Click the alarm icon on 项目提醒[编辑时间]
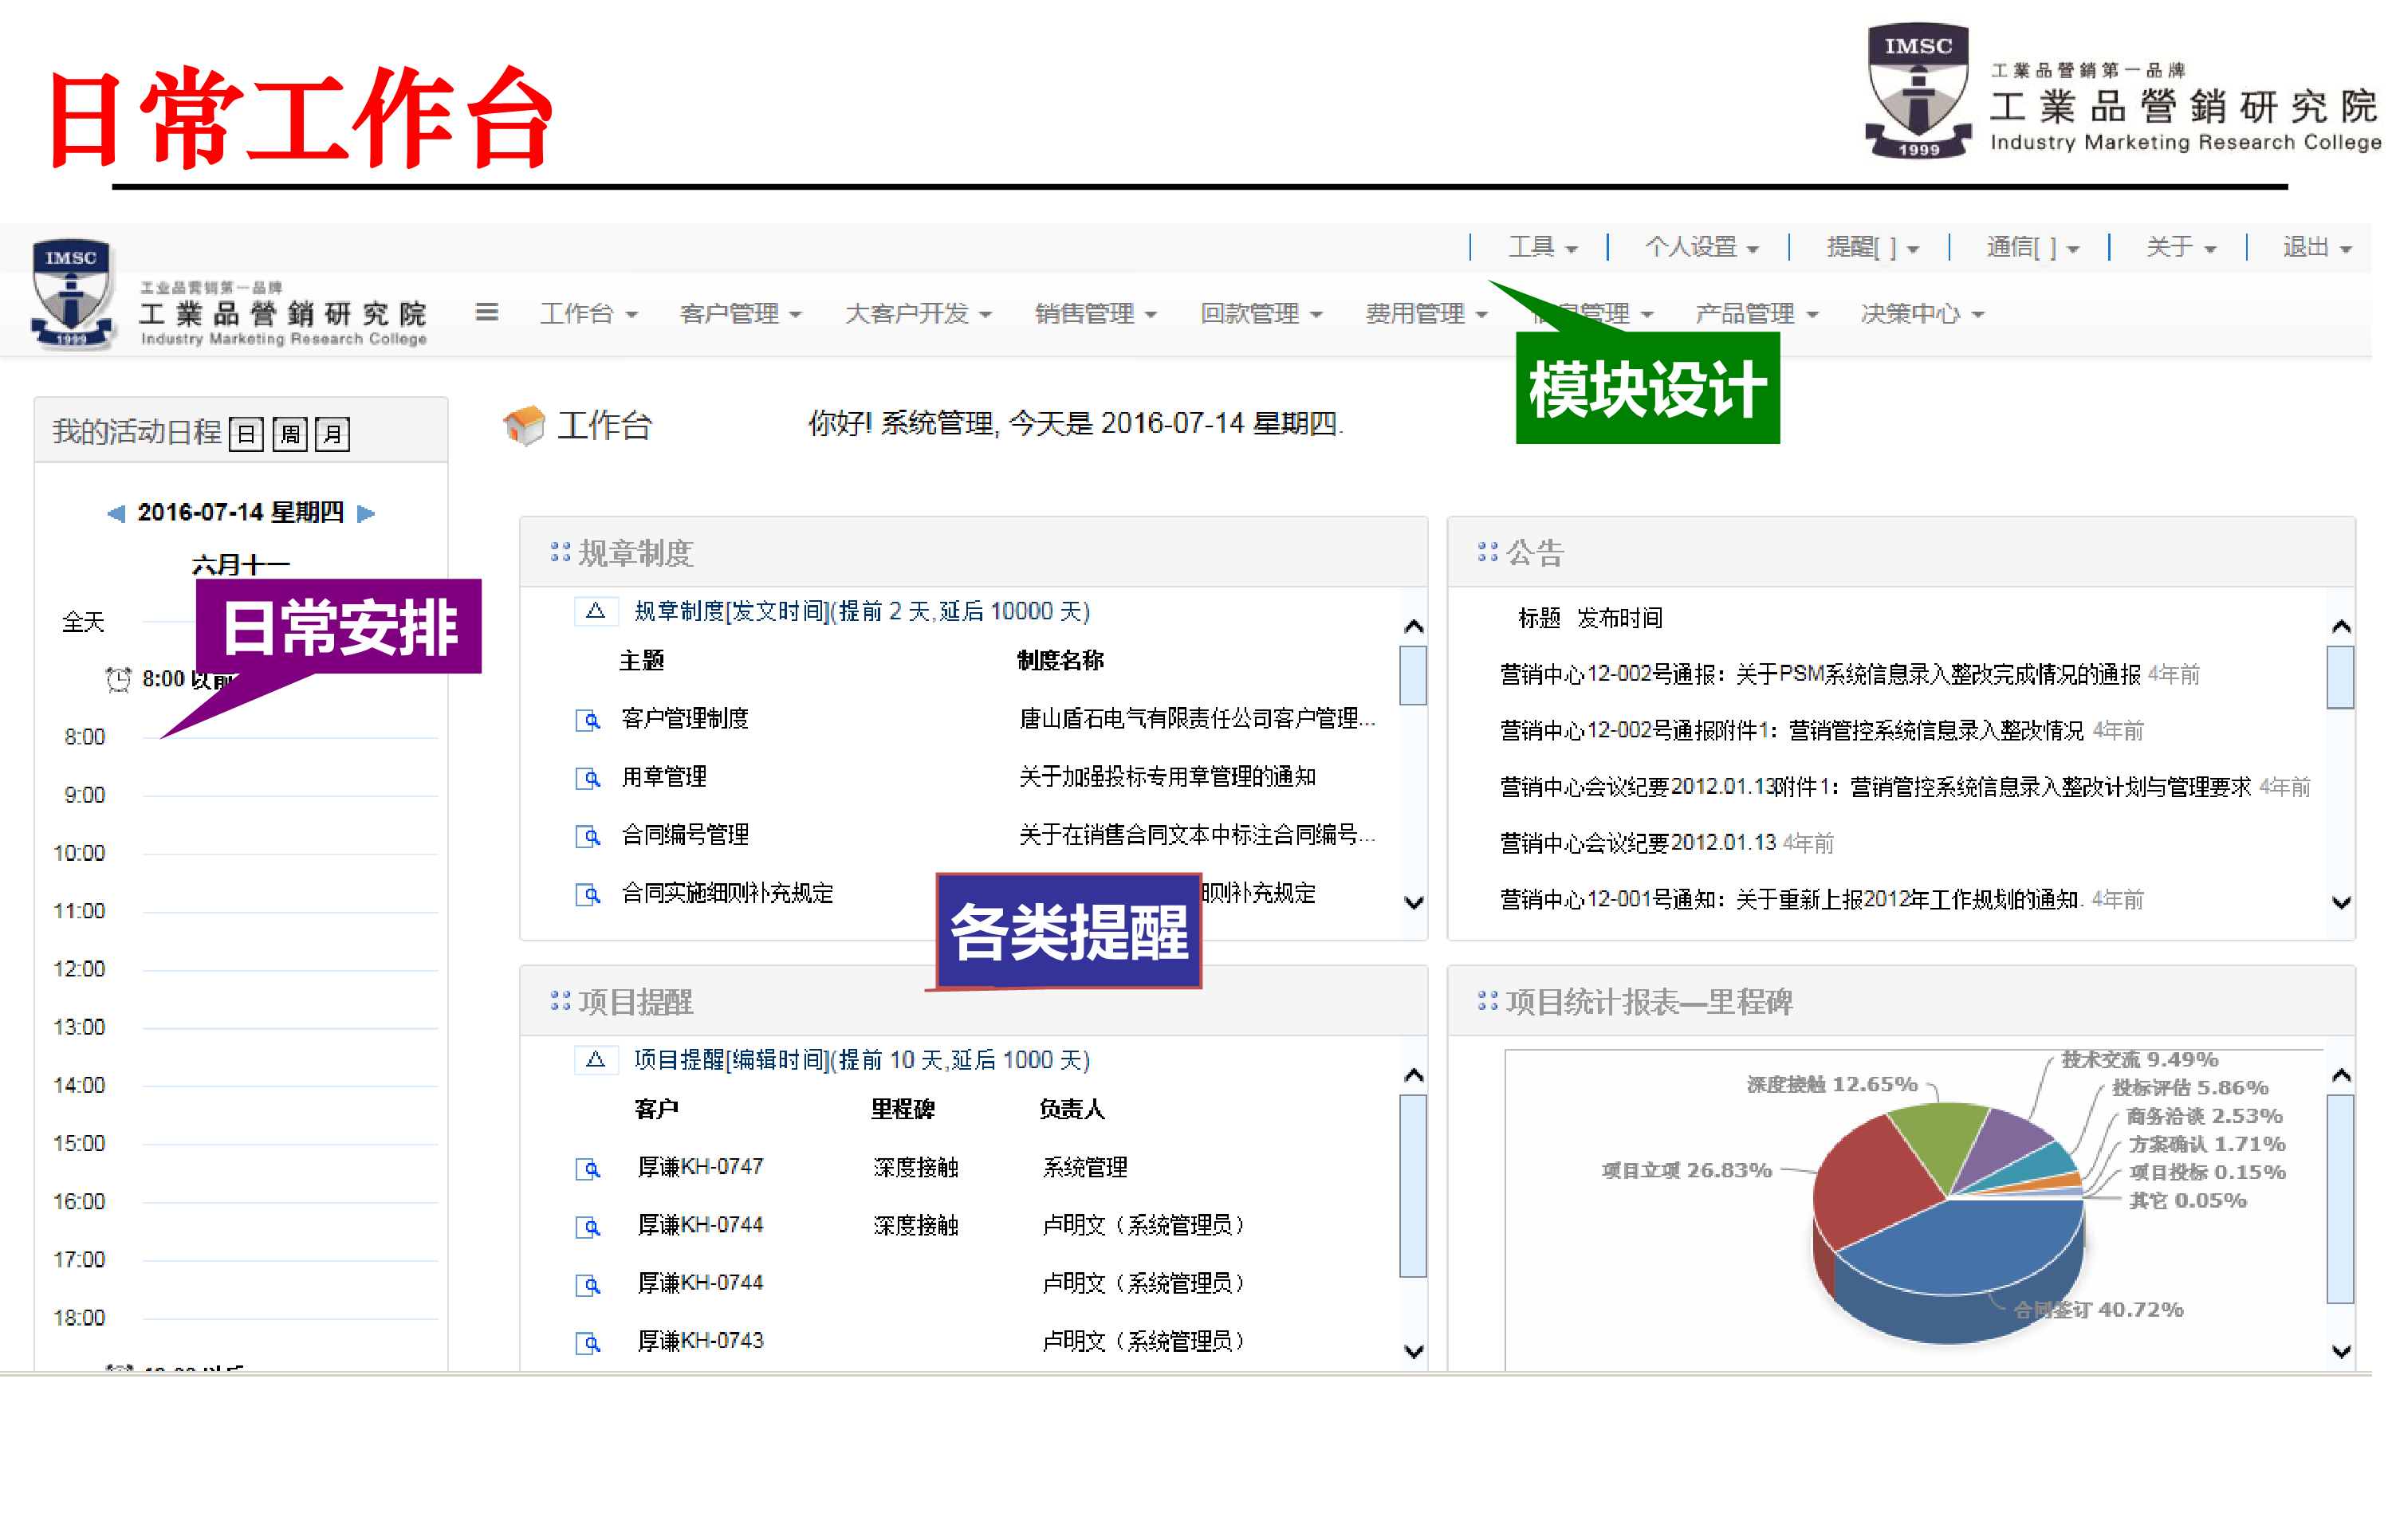This screenshot has width=2392, height=1540. (595, 1060)
